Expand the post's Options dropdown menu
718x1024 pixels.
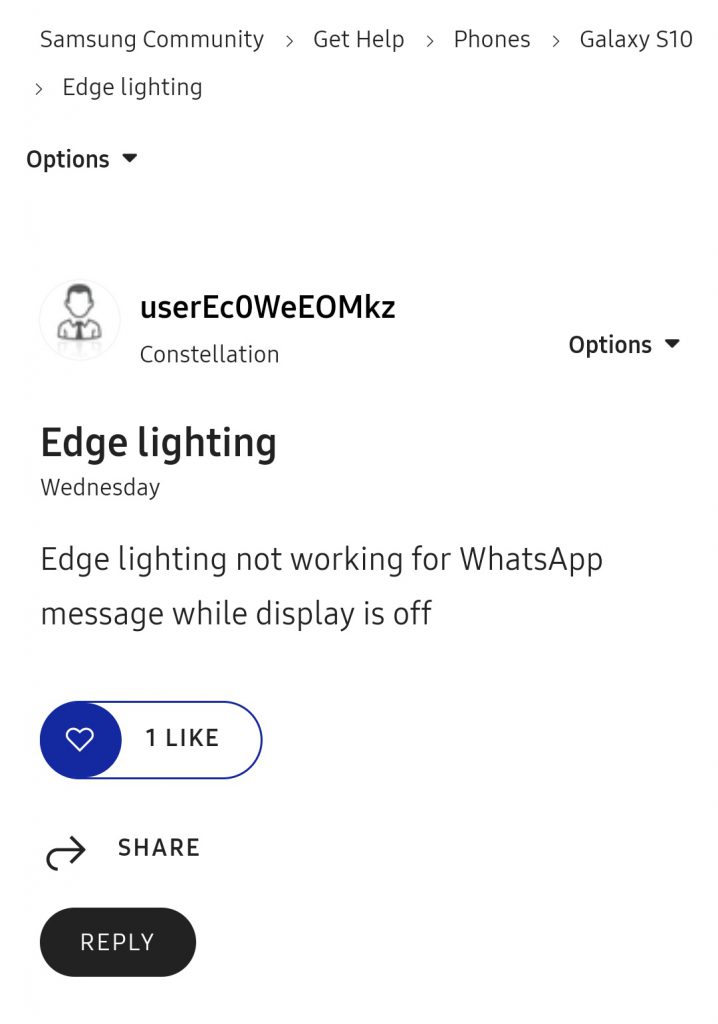[x=623, y=345]
